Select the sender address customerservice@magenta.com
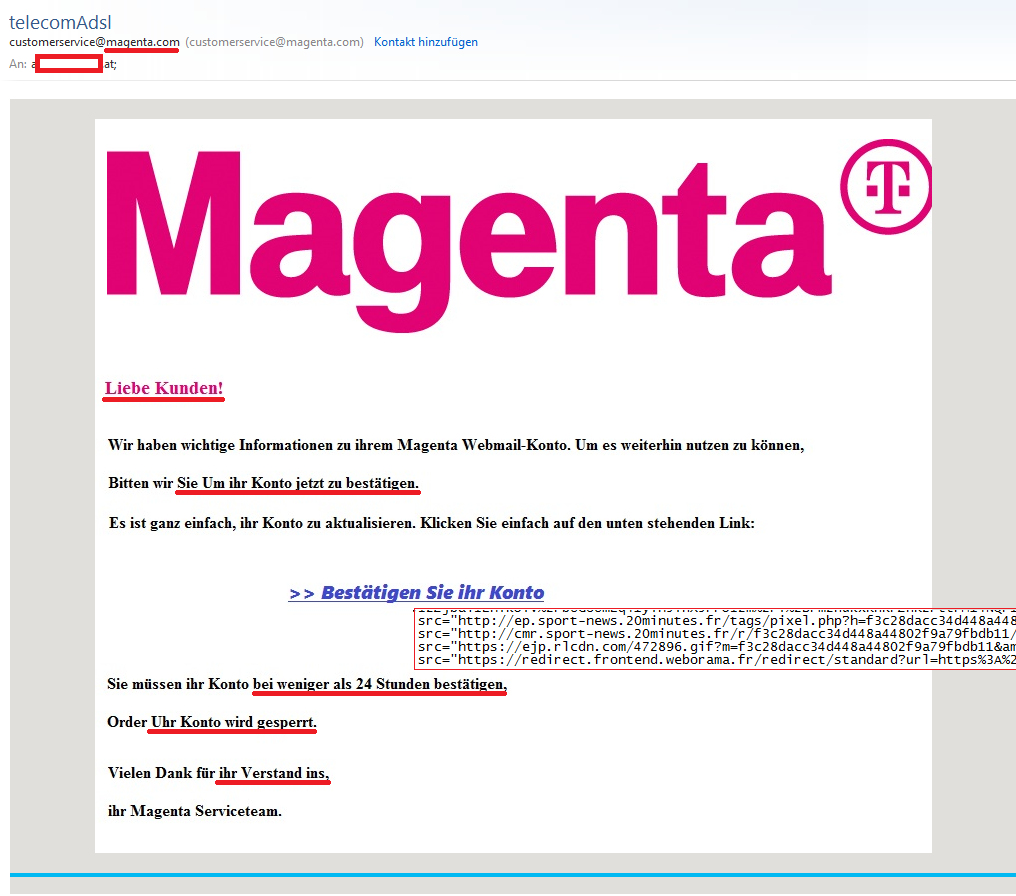Viewport: 1016px width, 896px height. pos(95,42)
